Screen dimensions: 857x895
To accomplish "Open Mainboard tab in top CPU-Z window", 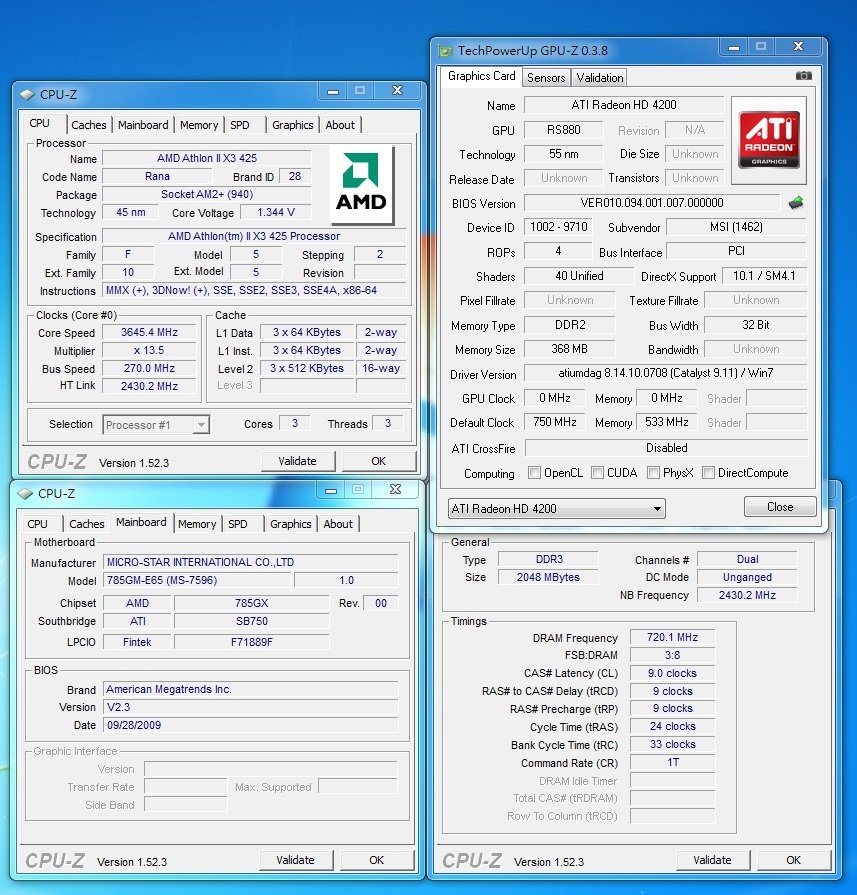I will (143, 125).
